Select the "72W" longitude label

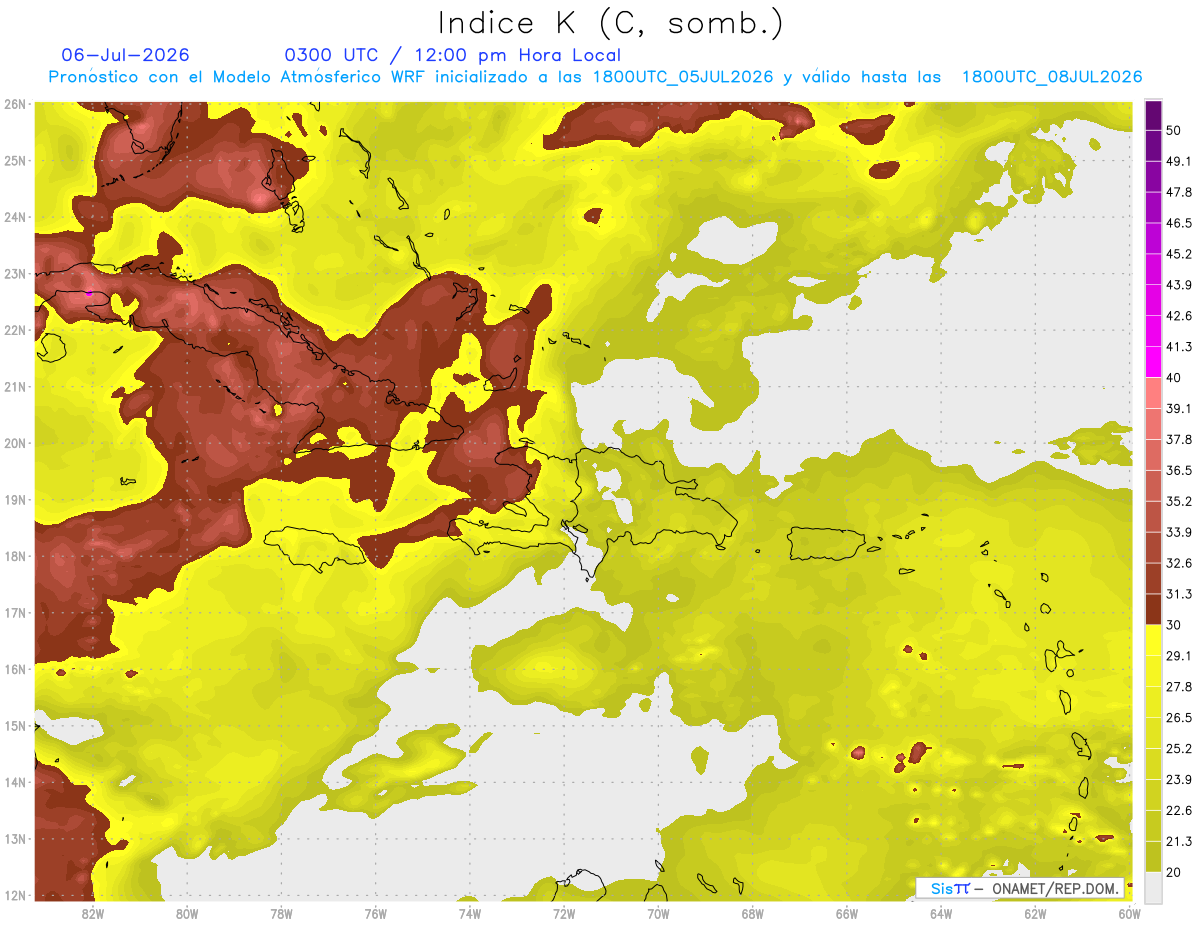coord(564,914)
